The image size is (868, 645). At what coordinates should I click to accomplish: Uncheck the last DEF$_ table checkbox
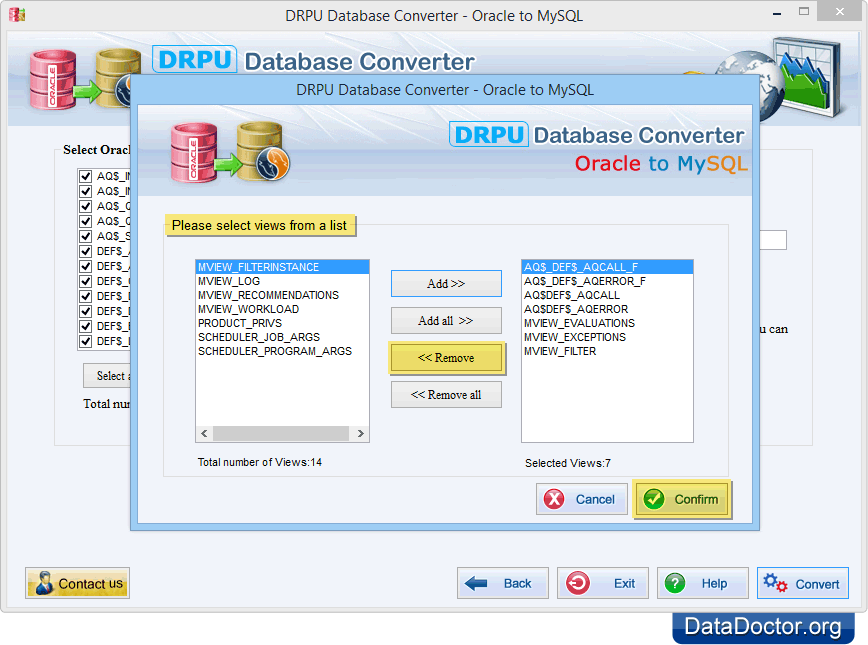(x=85, y=340)
